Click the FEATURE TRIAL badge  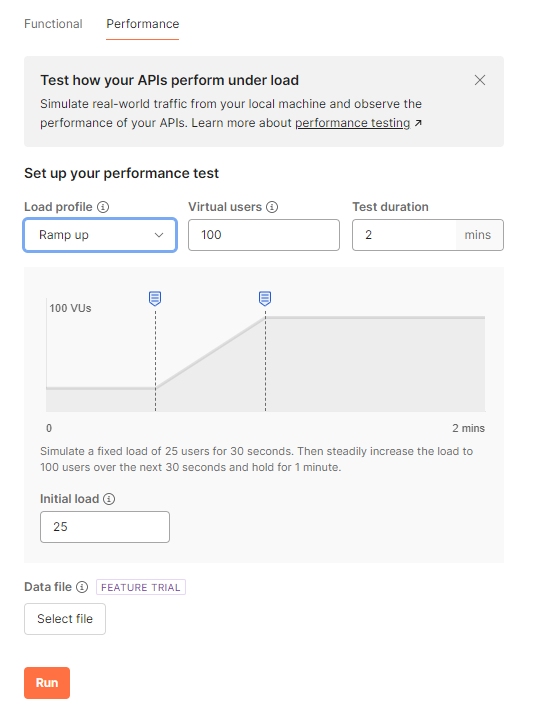(141, 587)
